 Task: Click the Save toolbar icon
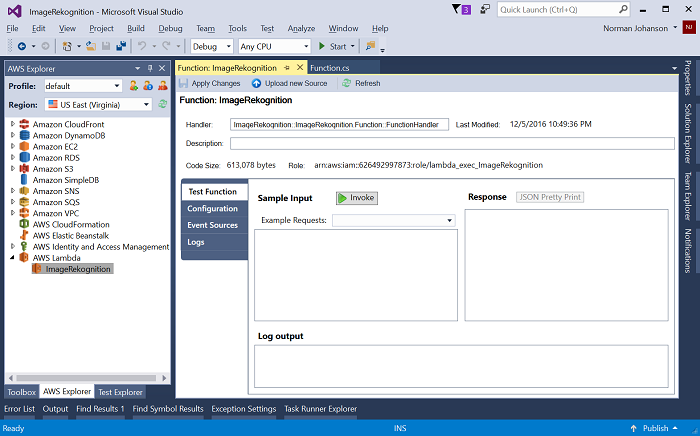(106, 46)
